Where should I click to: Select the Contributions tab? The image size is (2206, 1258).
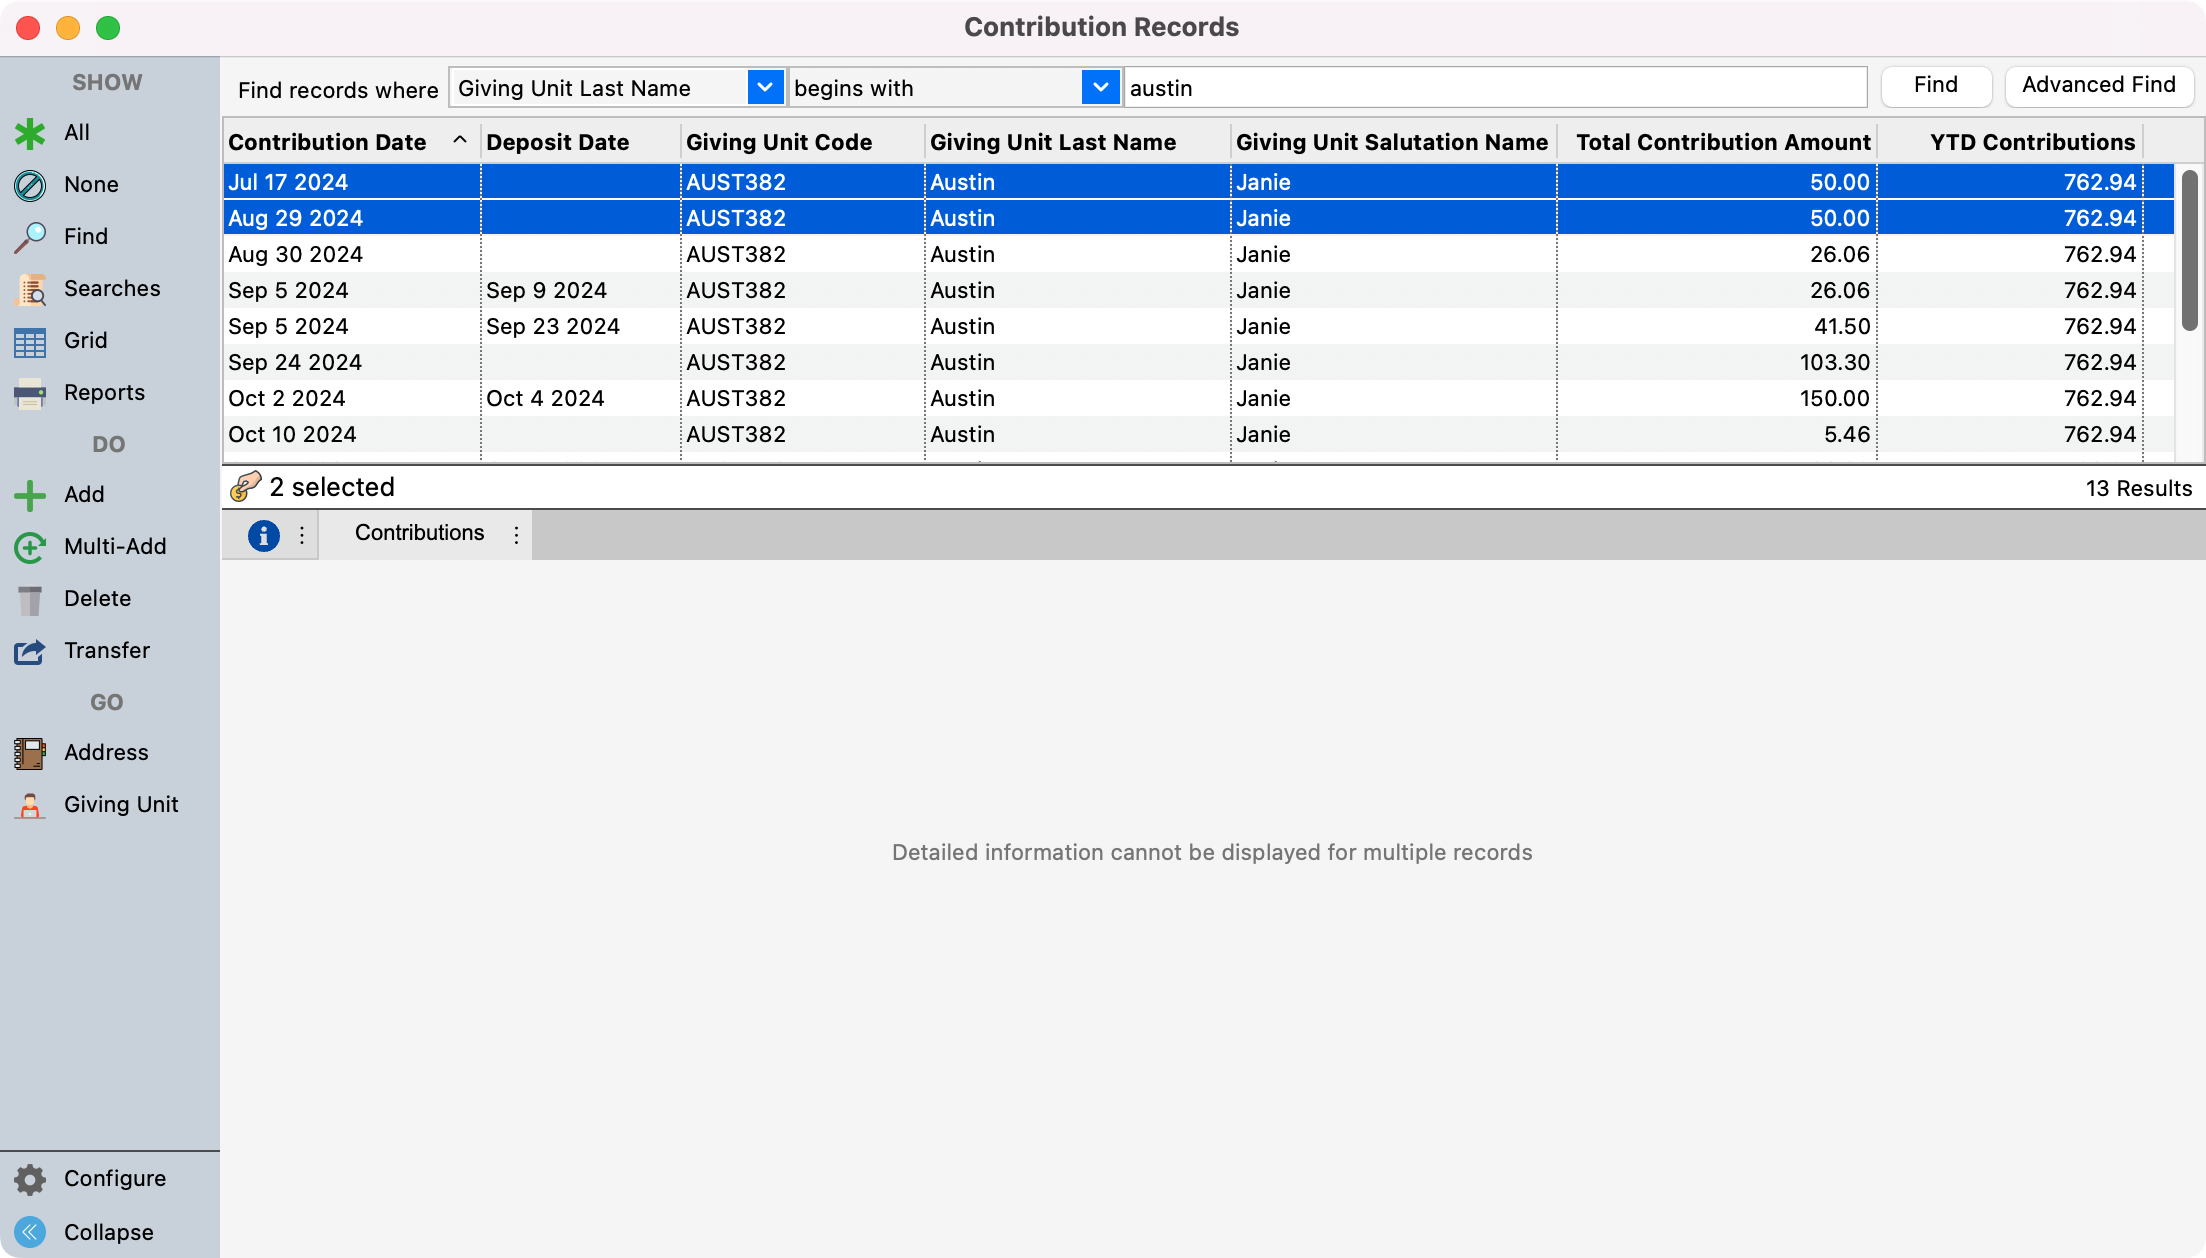419,533
